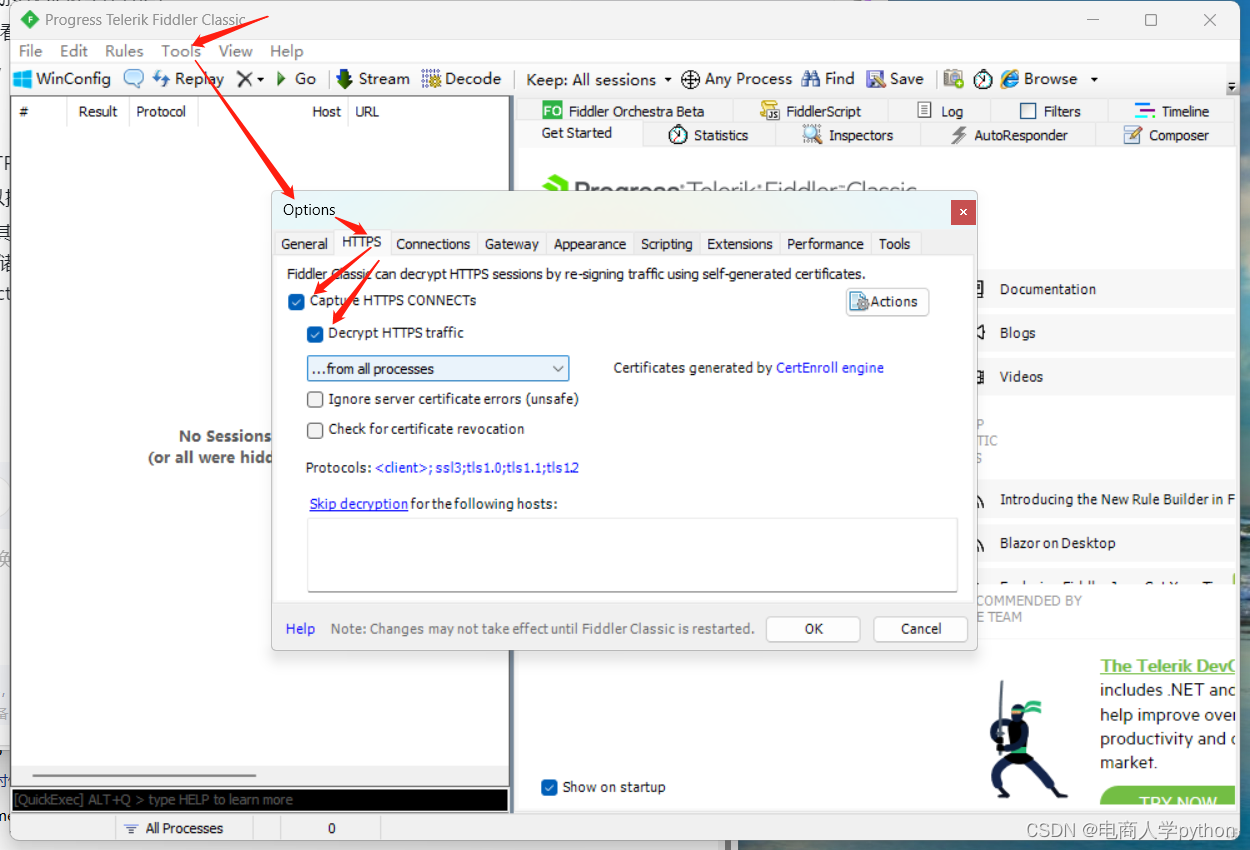Uncheck Capture HTTPS CONNECTs
1250x850 pixels.
pyautogui.click(x=296, y=301)
